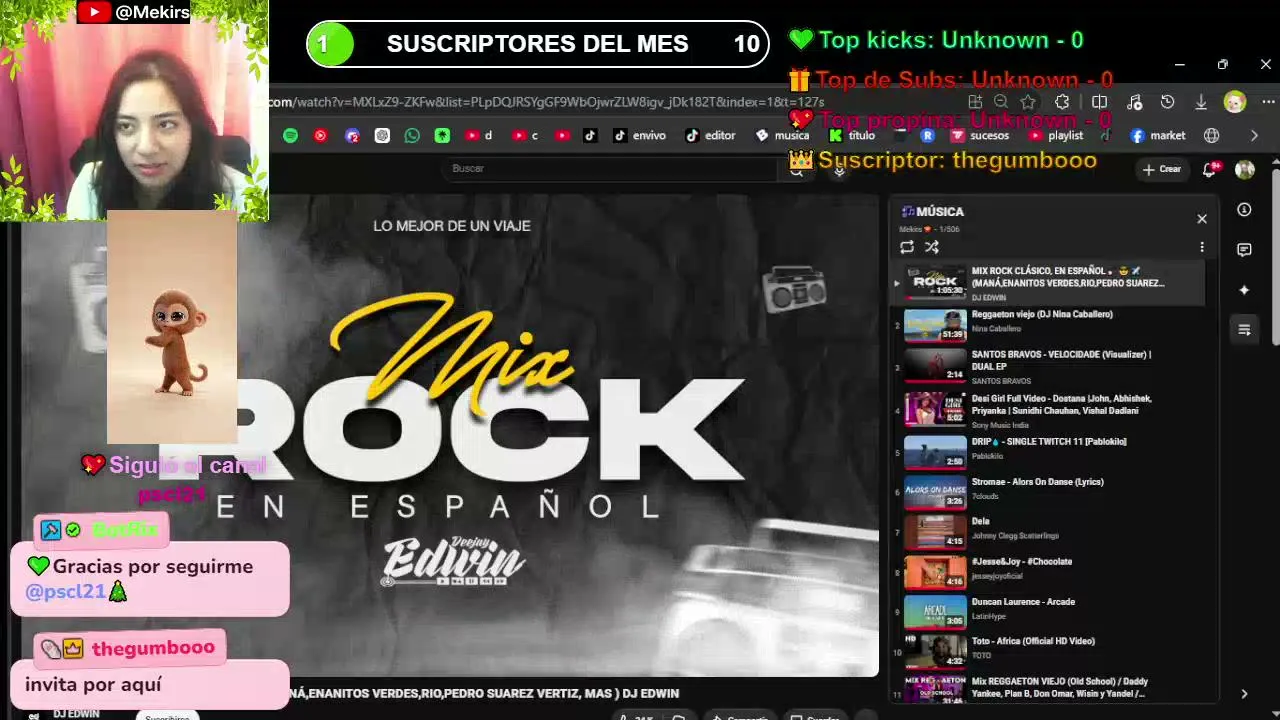Click the YouTube Crear button

(x=1162, y=169)
